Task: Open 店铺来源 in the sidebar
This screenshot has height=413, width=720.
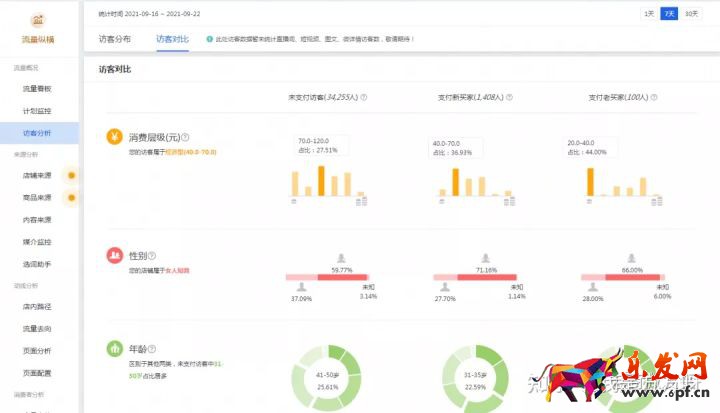Action: click(x=37, y=175)
